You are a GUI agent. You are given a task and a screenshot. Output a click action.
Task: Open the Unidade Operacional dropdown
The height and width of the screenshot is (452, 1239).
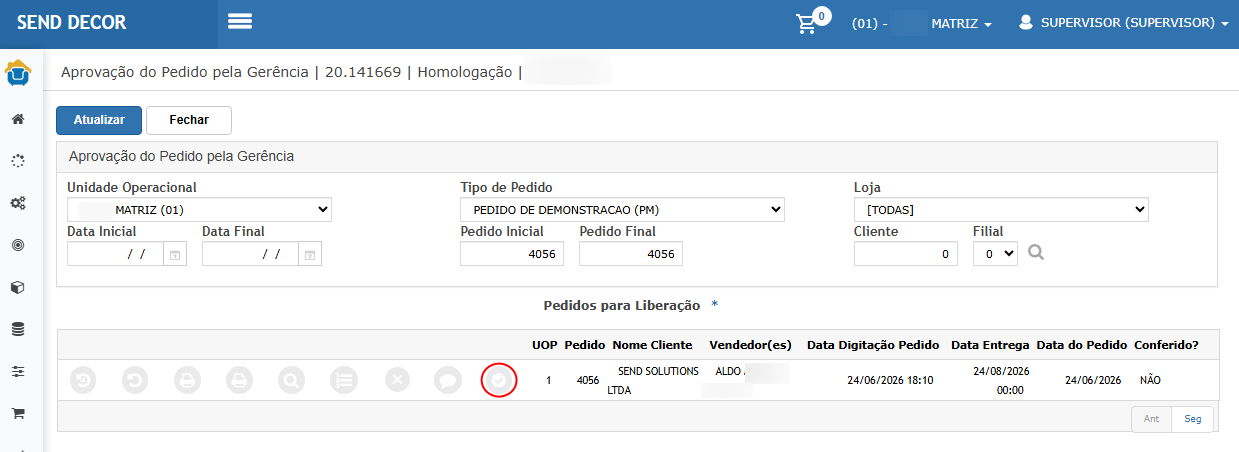click(x=199, y=209)
